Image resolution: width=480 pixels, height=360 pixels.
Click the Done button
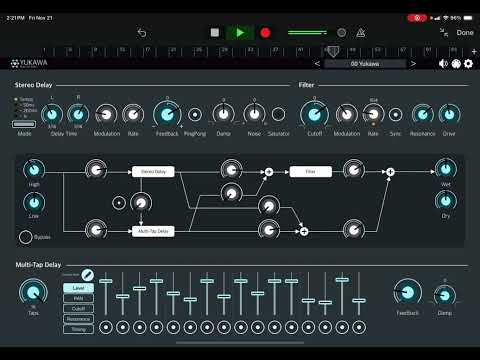pyautogui.click(x=465, y=33)
